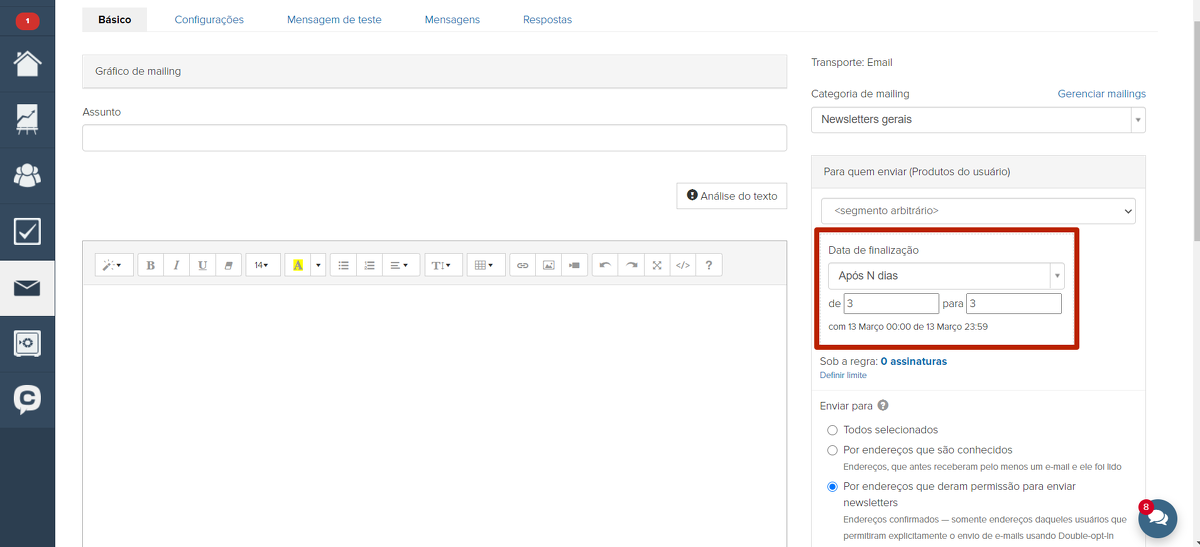Switch to the Configurações tab
Image resolution: width=1200 pixels, height=547 pixels.
pyautogui.click(x=209, y=19)
